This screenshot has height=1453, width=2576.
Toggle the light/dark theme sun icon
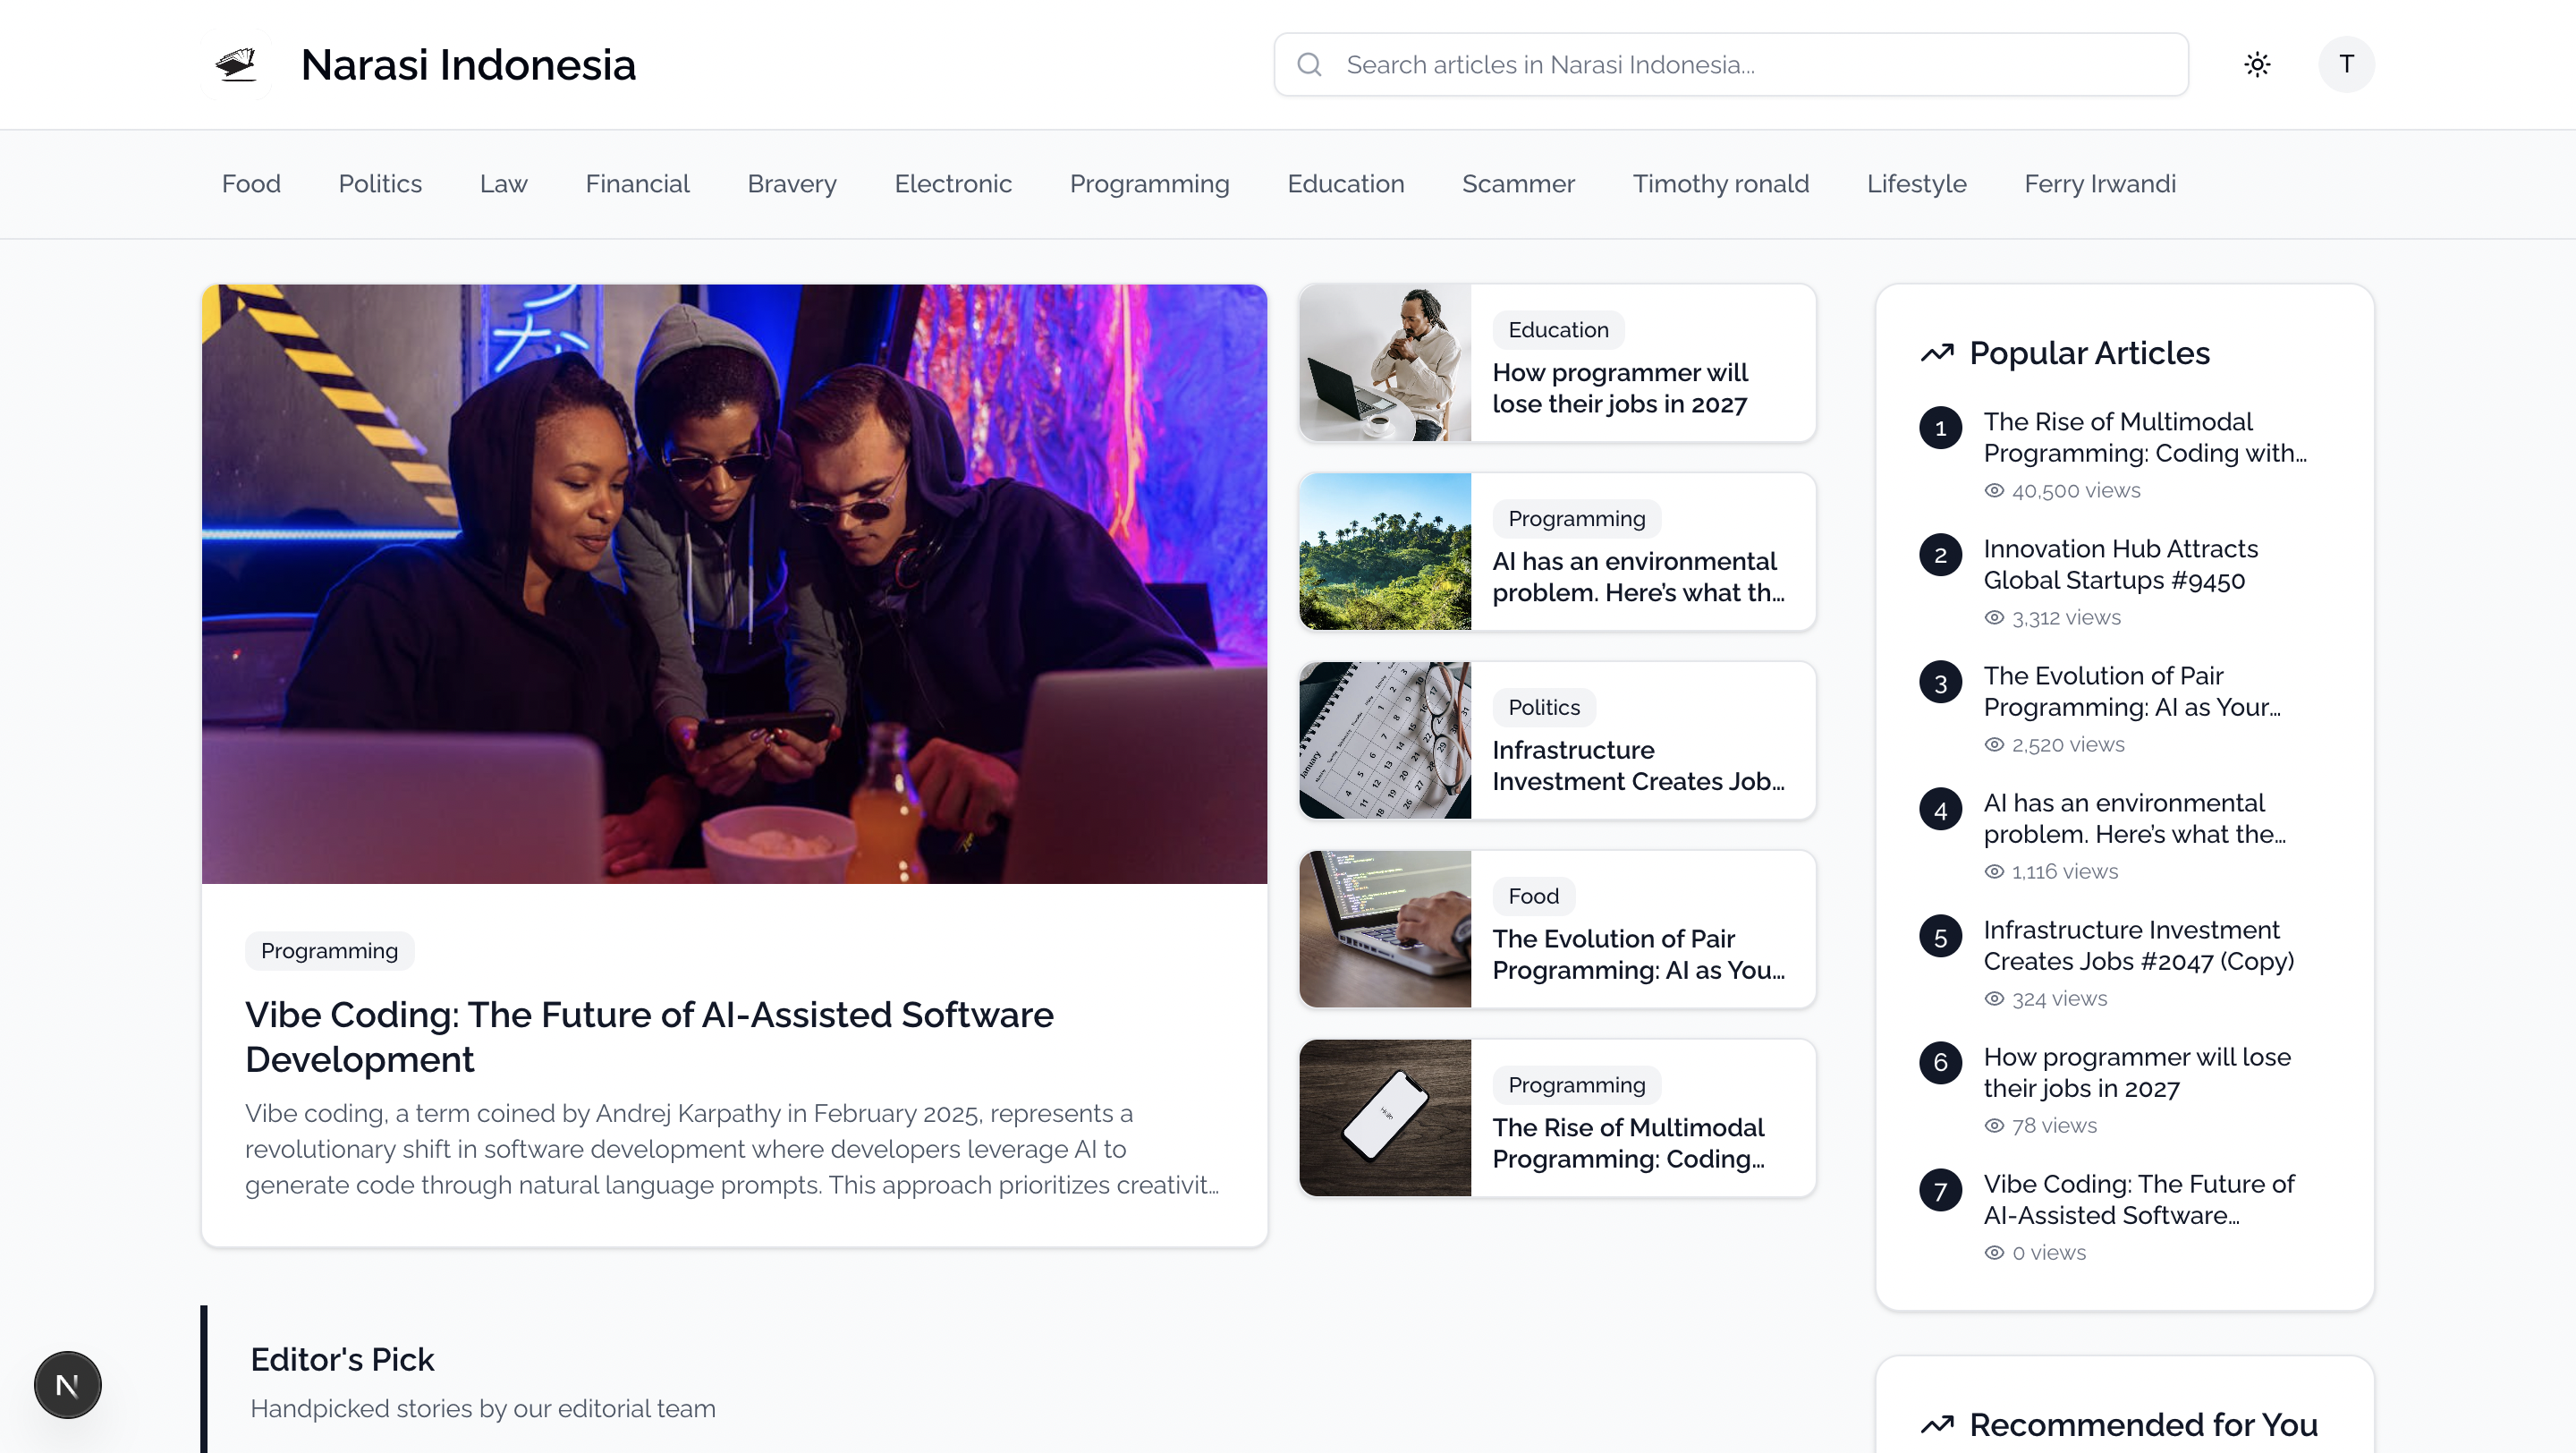pos(2257,65)
